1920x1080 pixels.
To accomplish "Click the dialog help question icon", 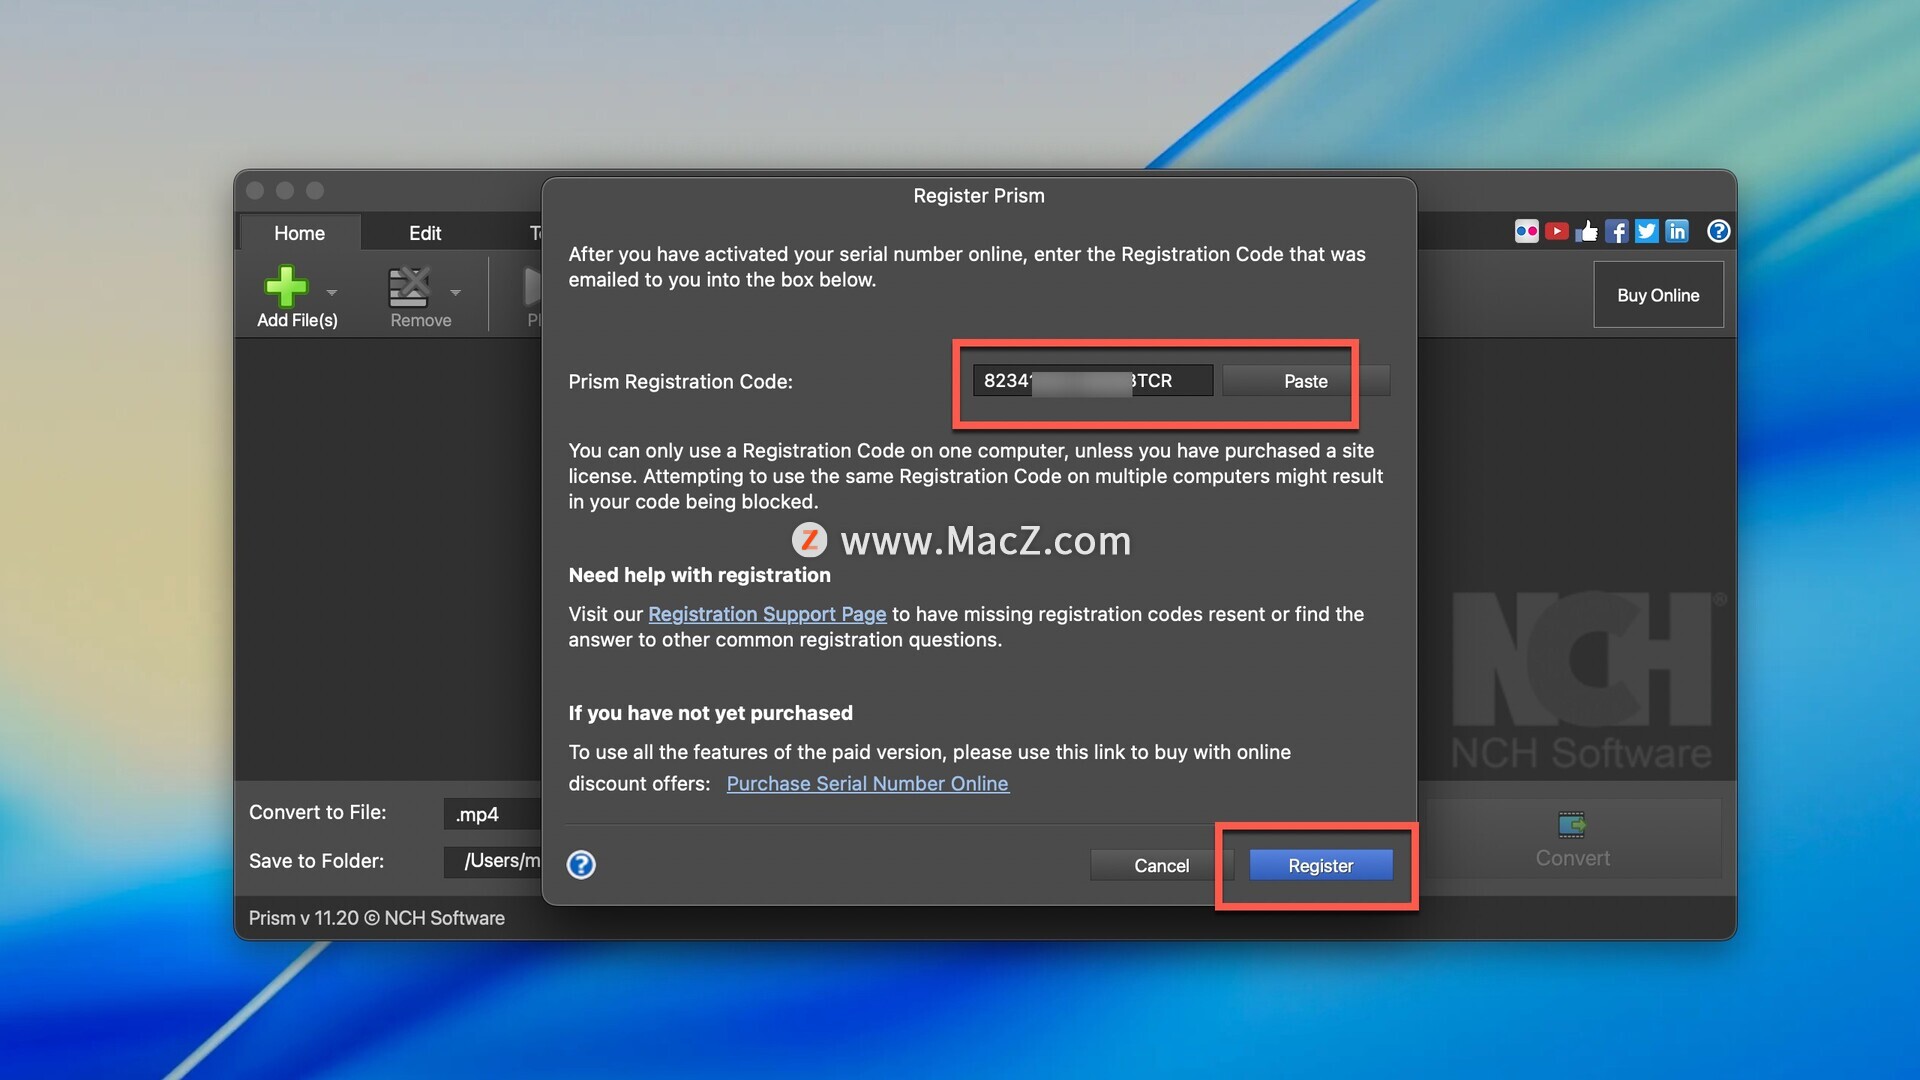I will [581, 865].
